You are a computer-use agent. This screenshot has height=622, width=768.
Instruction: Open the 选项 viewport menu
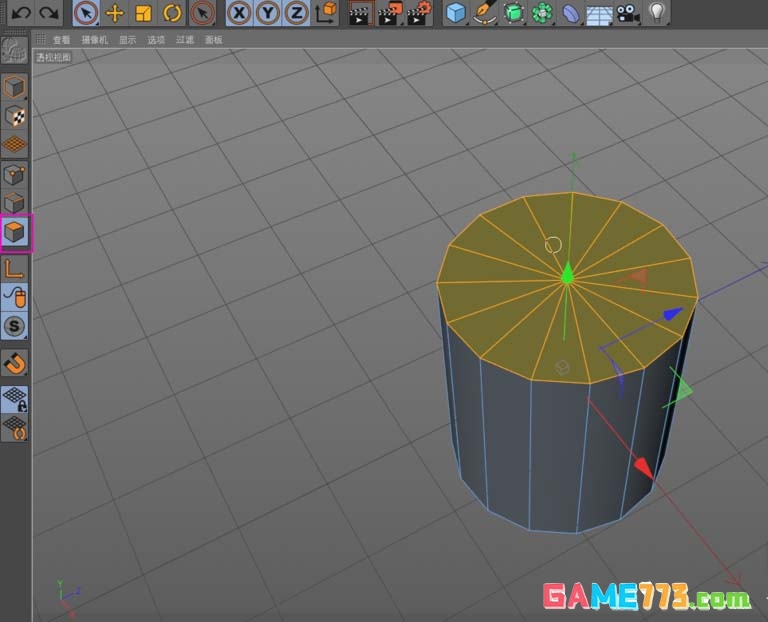click(x=156, y=40)
